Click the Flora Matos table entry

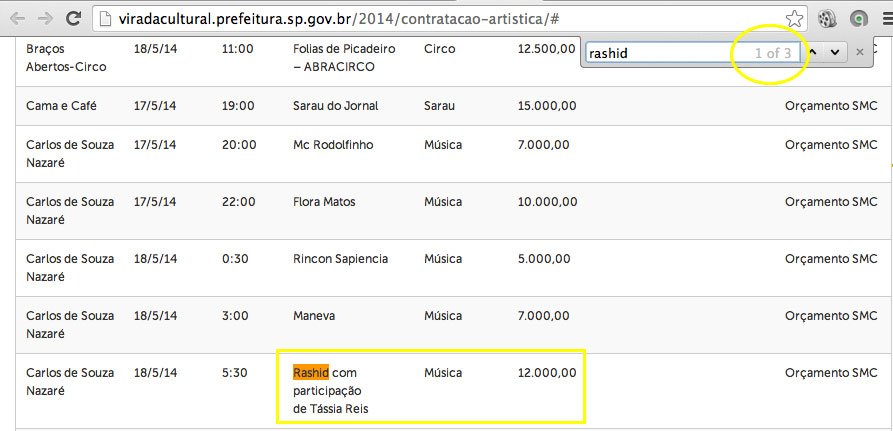324,202
